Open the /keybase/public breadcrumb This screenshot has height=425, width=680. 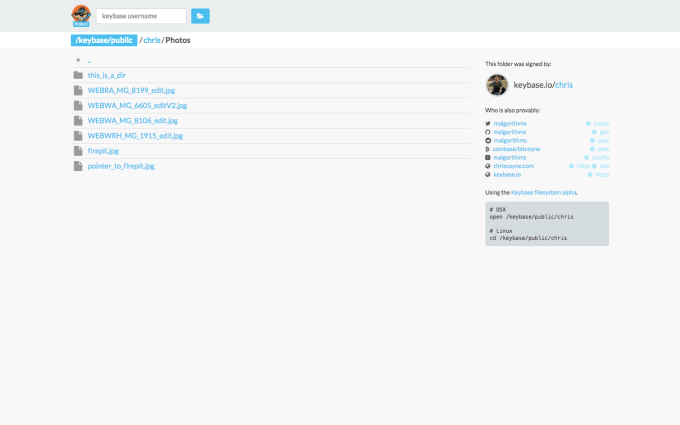104,40
